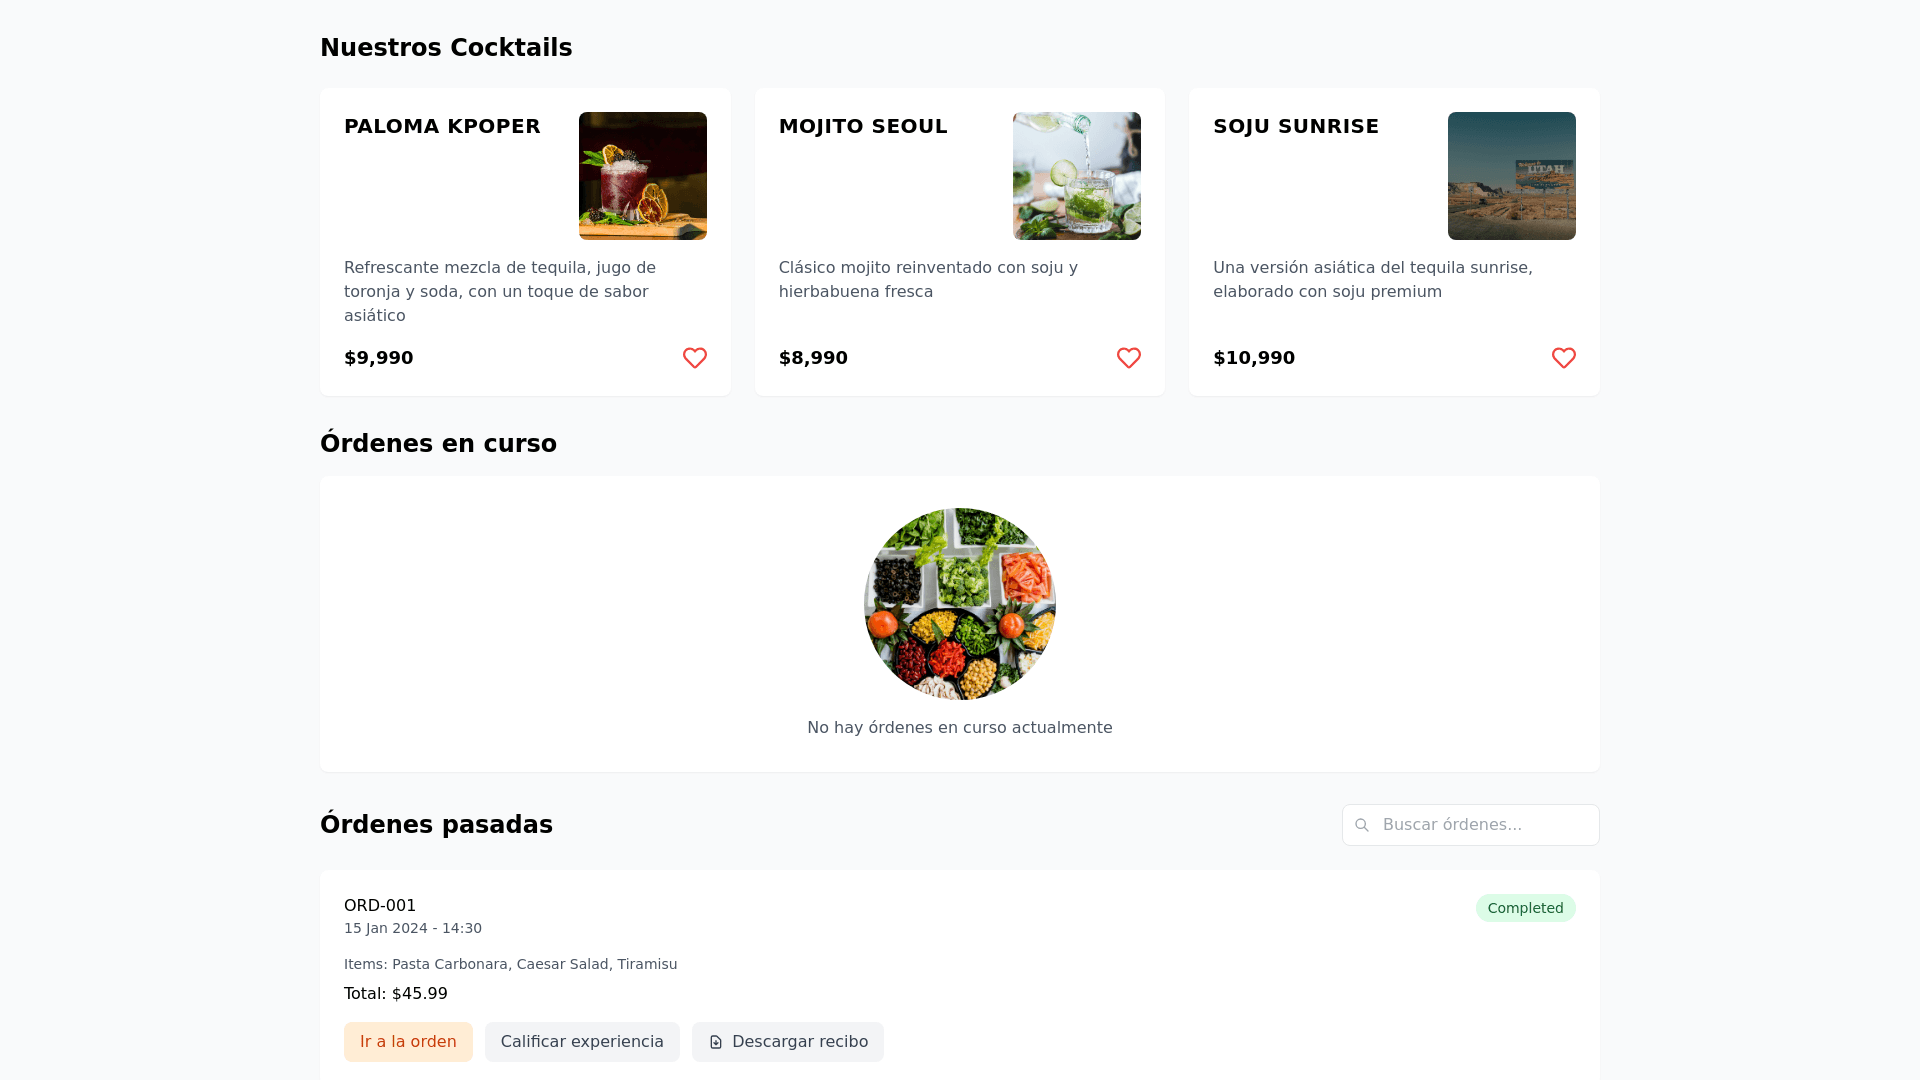Click the Órdenes pasadas heading
The height and width of the screenshot is (1080, 1920).
436,825
